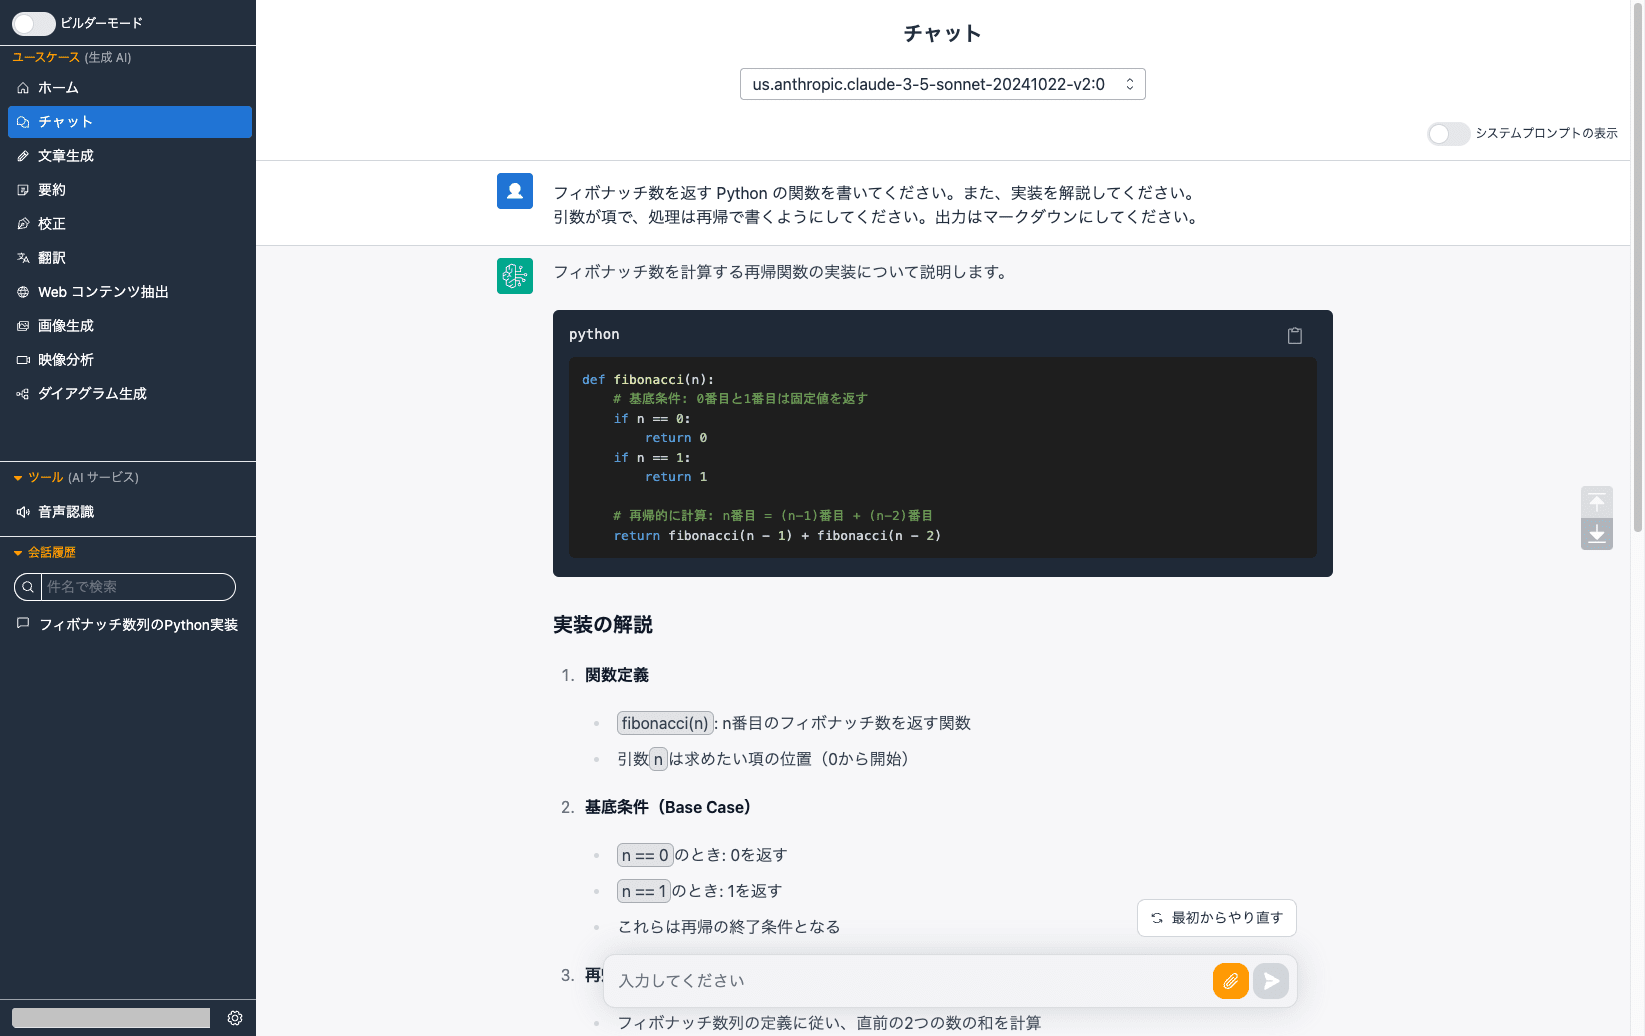Screen dimensions: 1645x1036
Task: Open 音声認識 tool
Action: pos(130,512)
